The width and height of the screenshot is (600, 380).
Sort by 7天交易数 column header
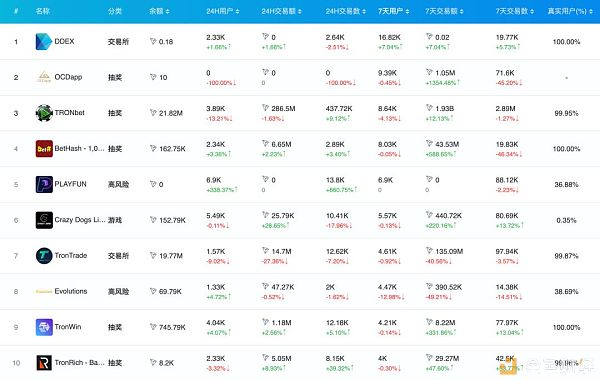(515, 11)
